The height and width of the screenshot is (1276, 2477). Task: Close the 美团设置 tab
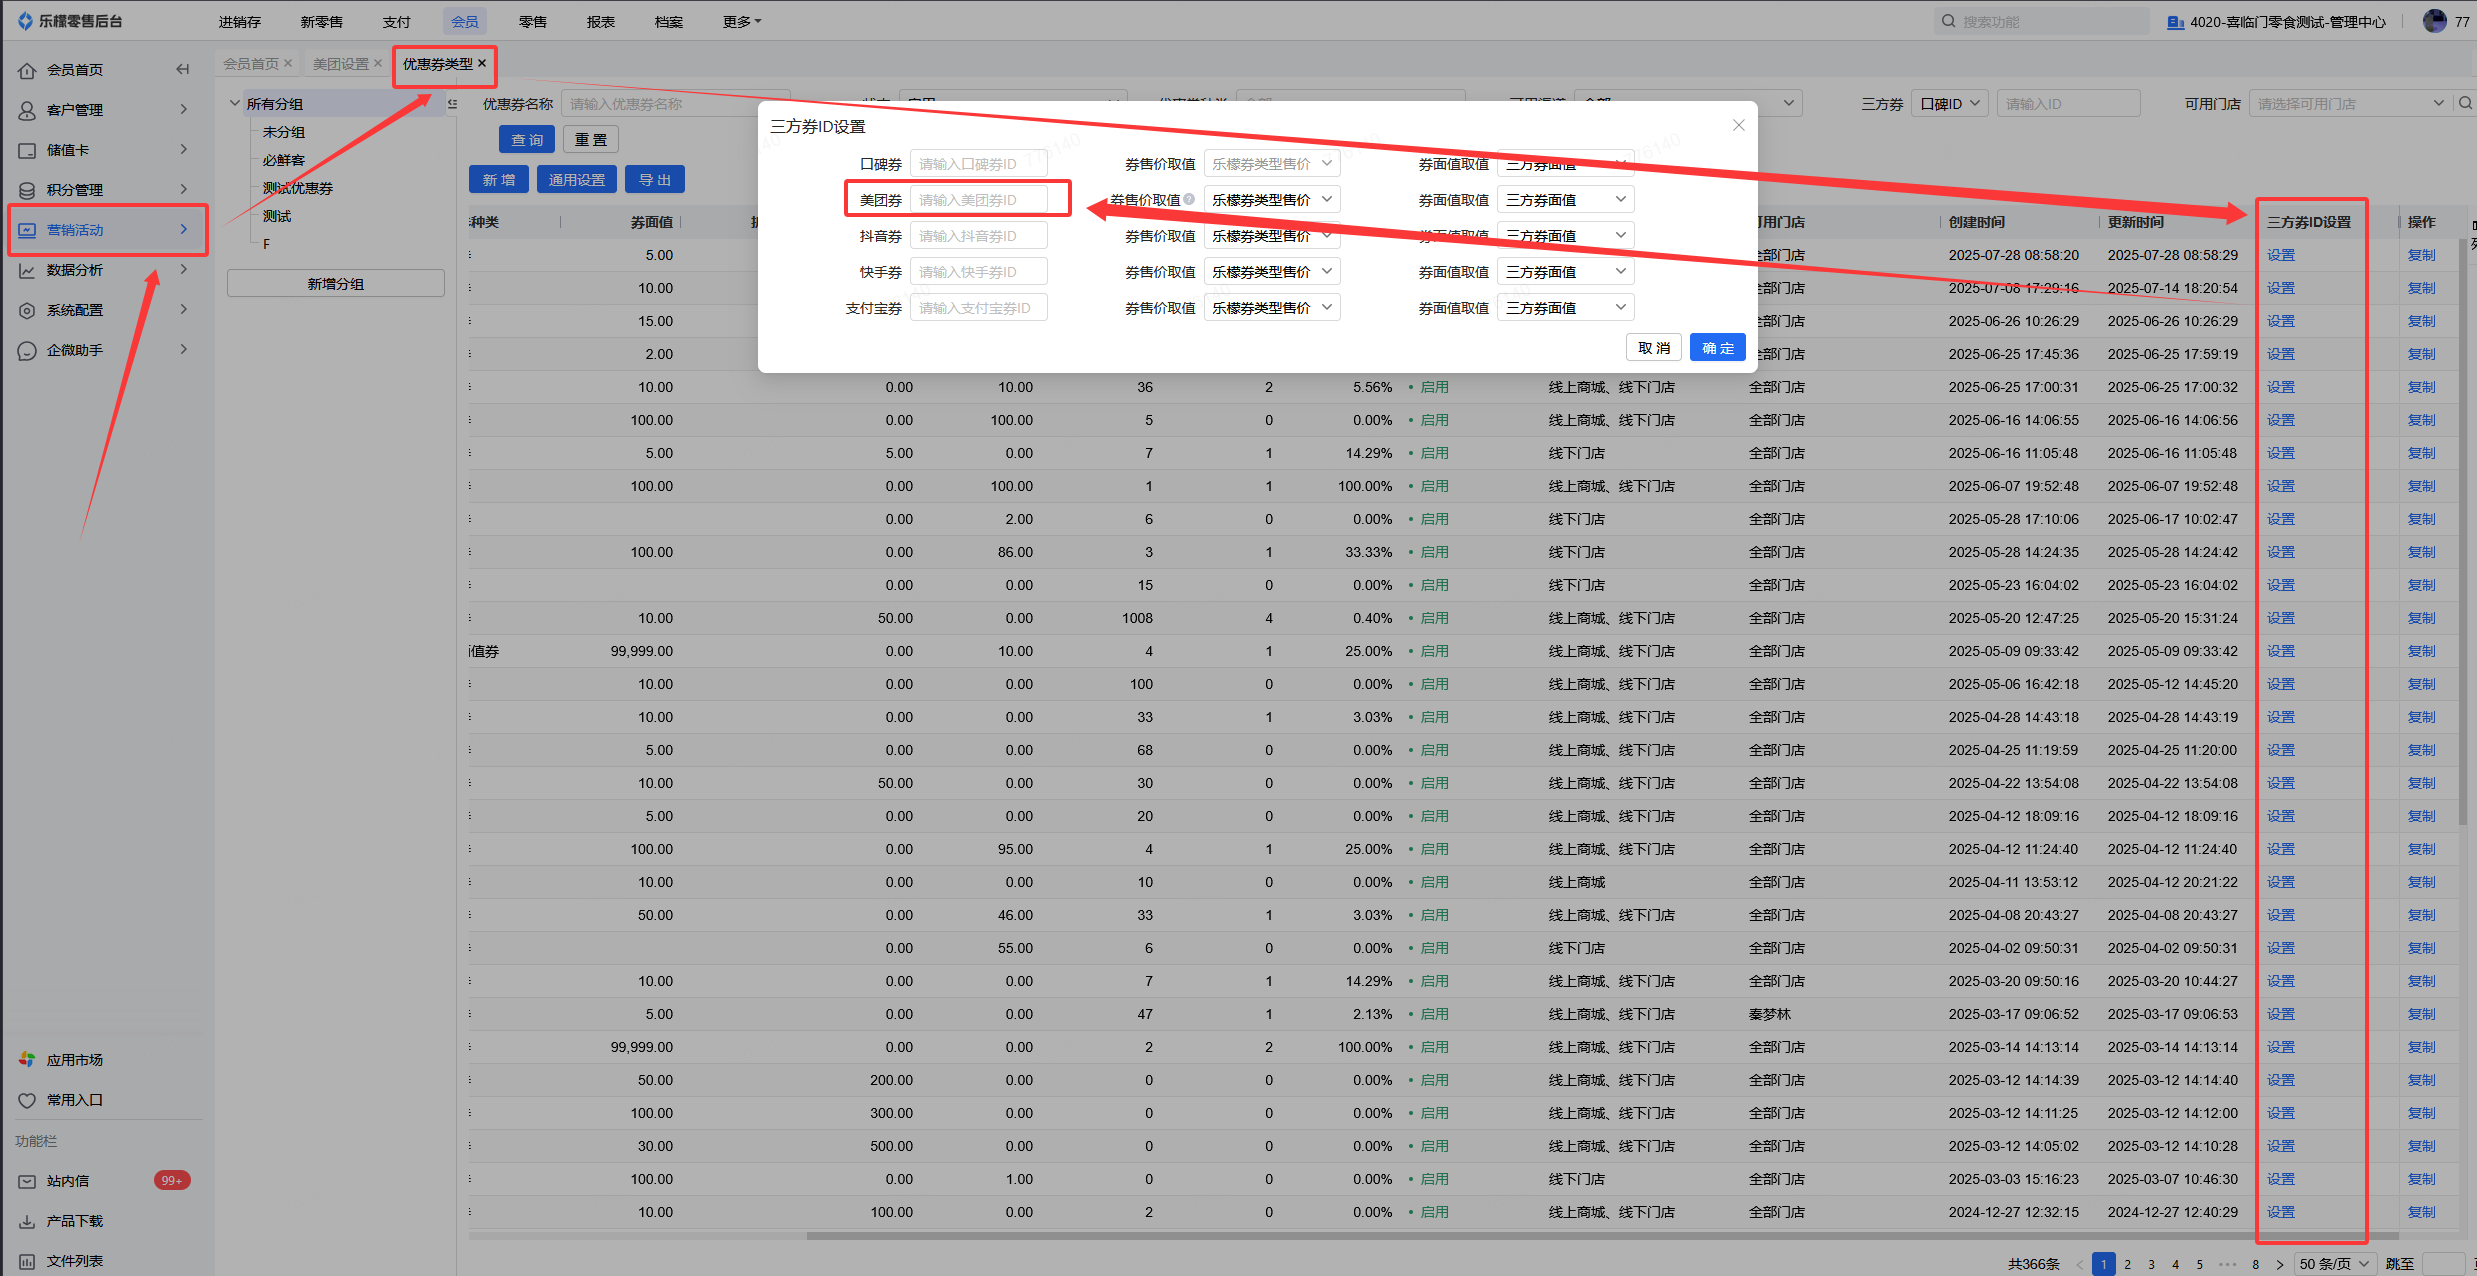(x=378, y=63)
